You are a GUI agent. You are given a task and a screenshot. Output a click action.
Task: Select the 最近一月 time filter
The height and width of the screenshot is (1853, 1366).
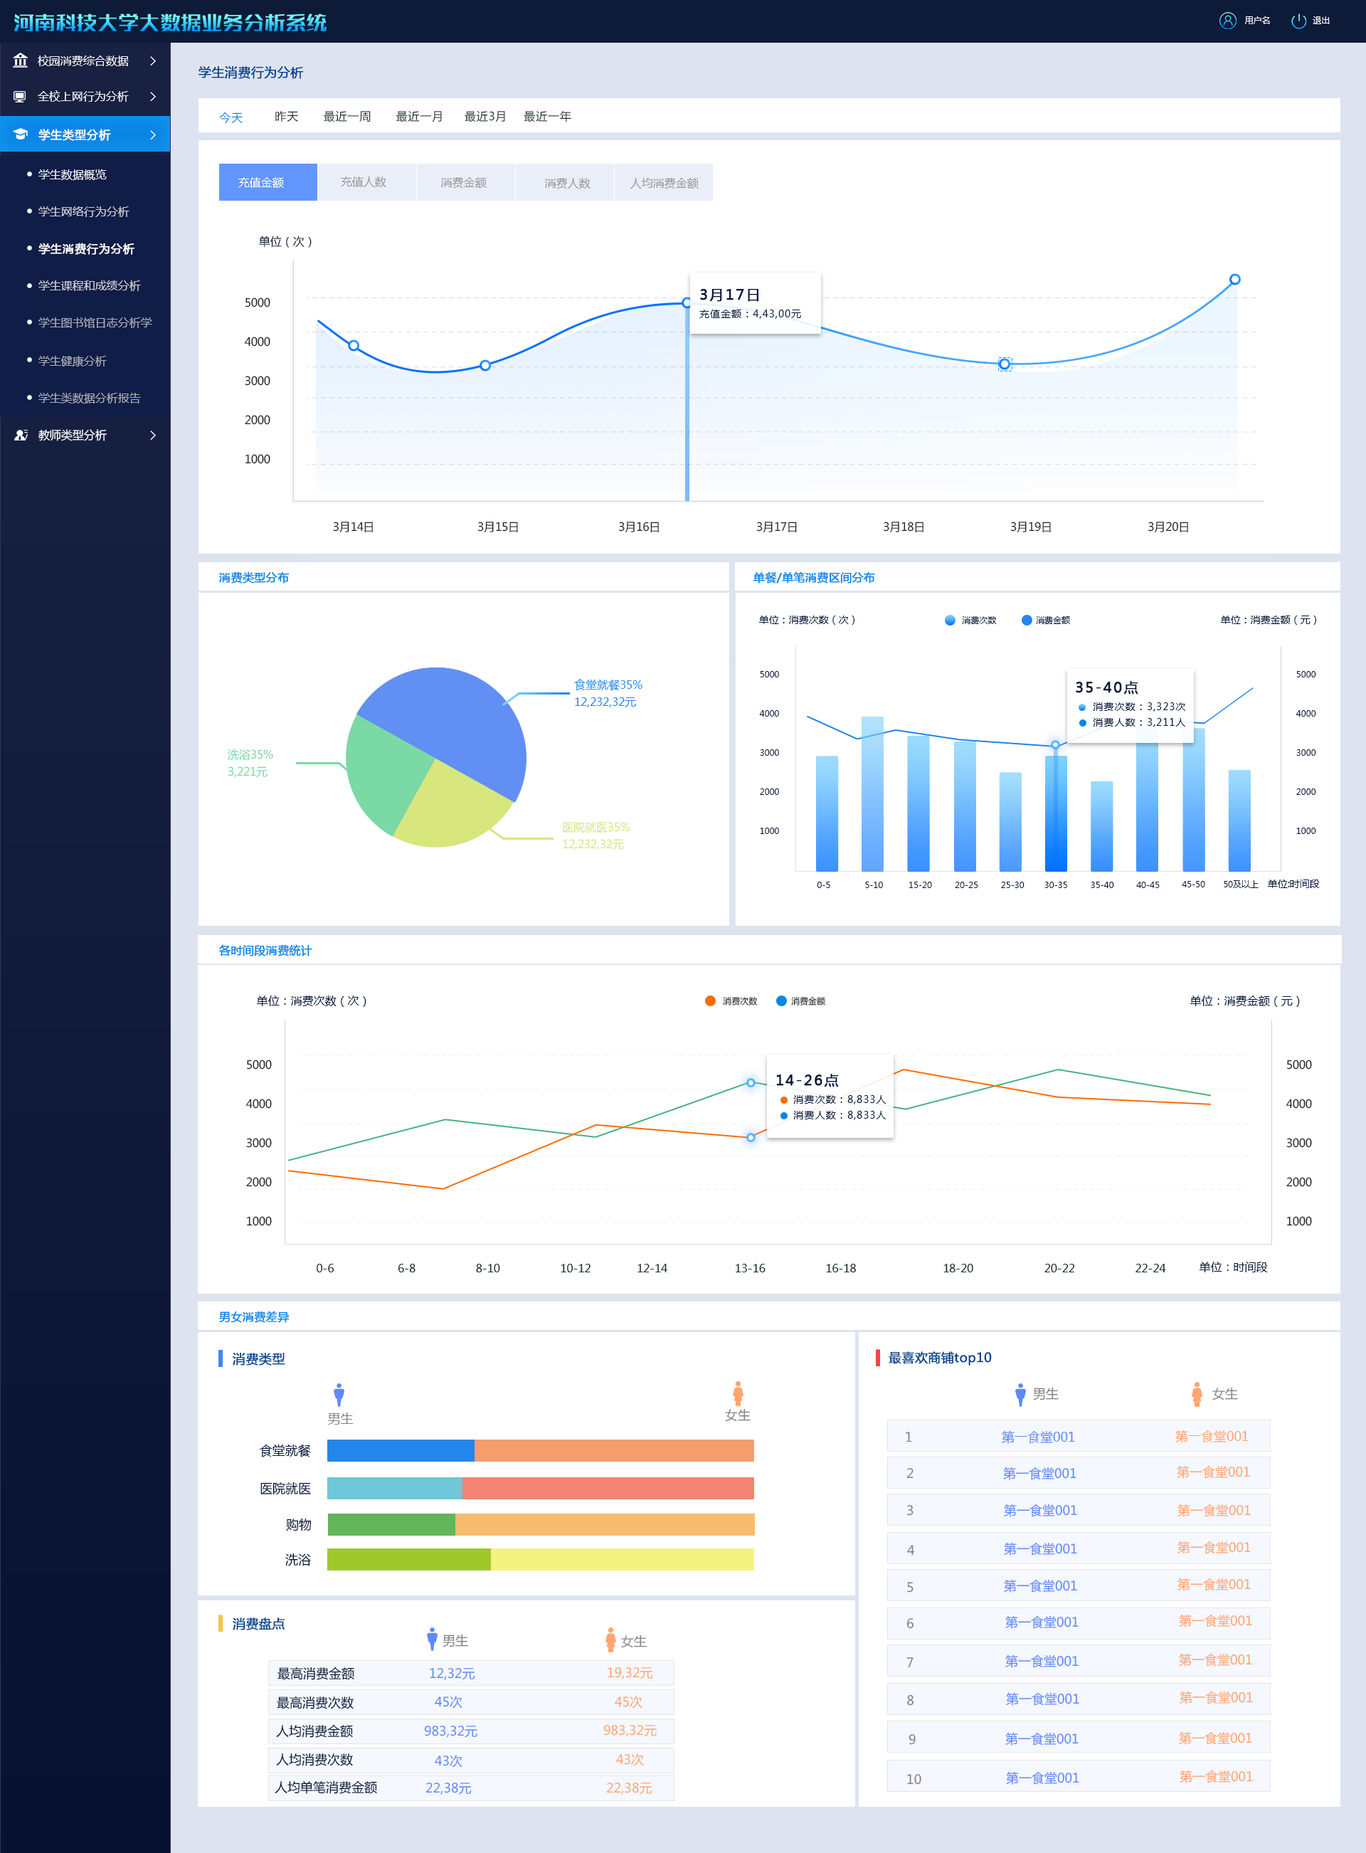point(419,117)
